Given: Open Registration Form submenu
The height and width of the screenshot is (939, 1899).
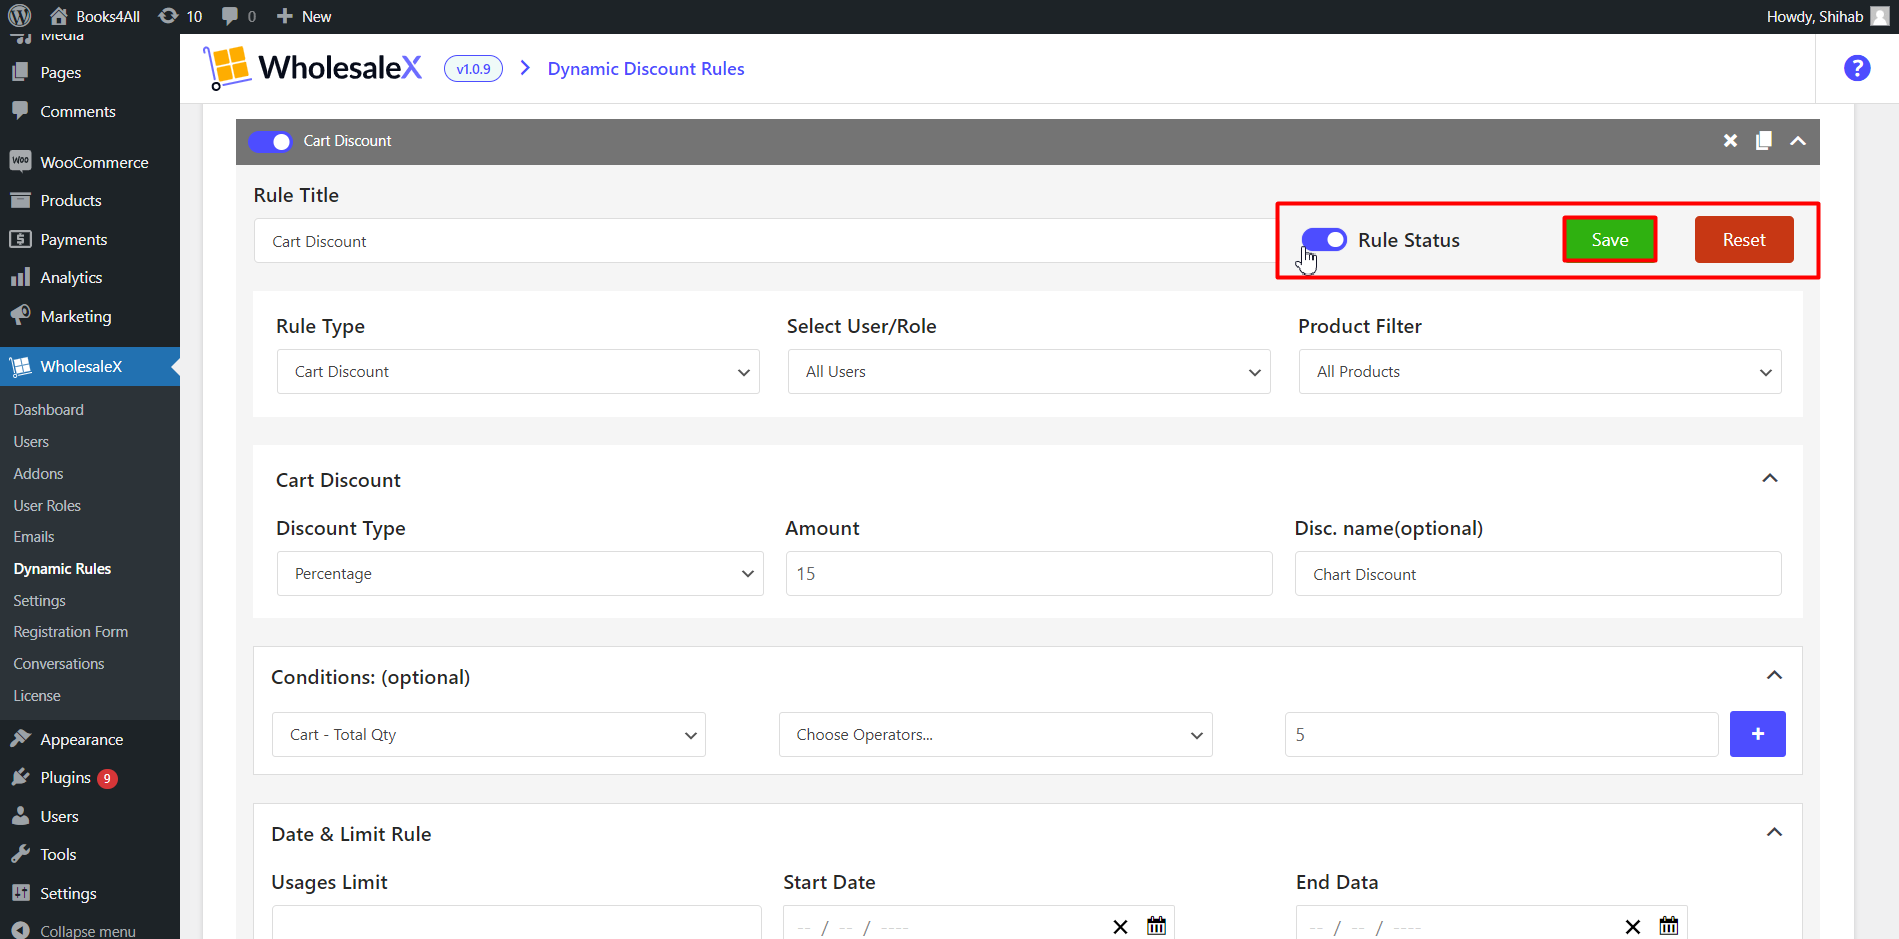Looking at the screenshot, I should click(x=70, y=632).
